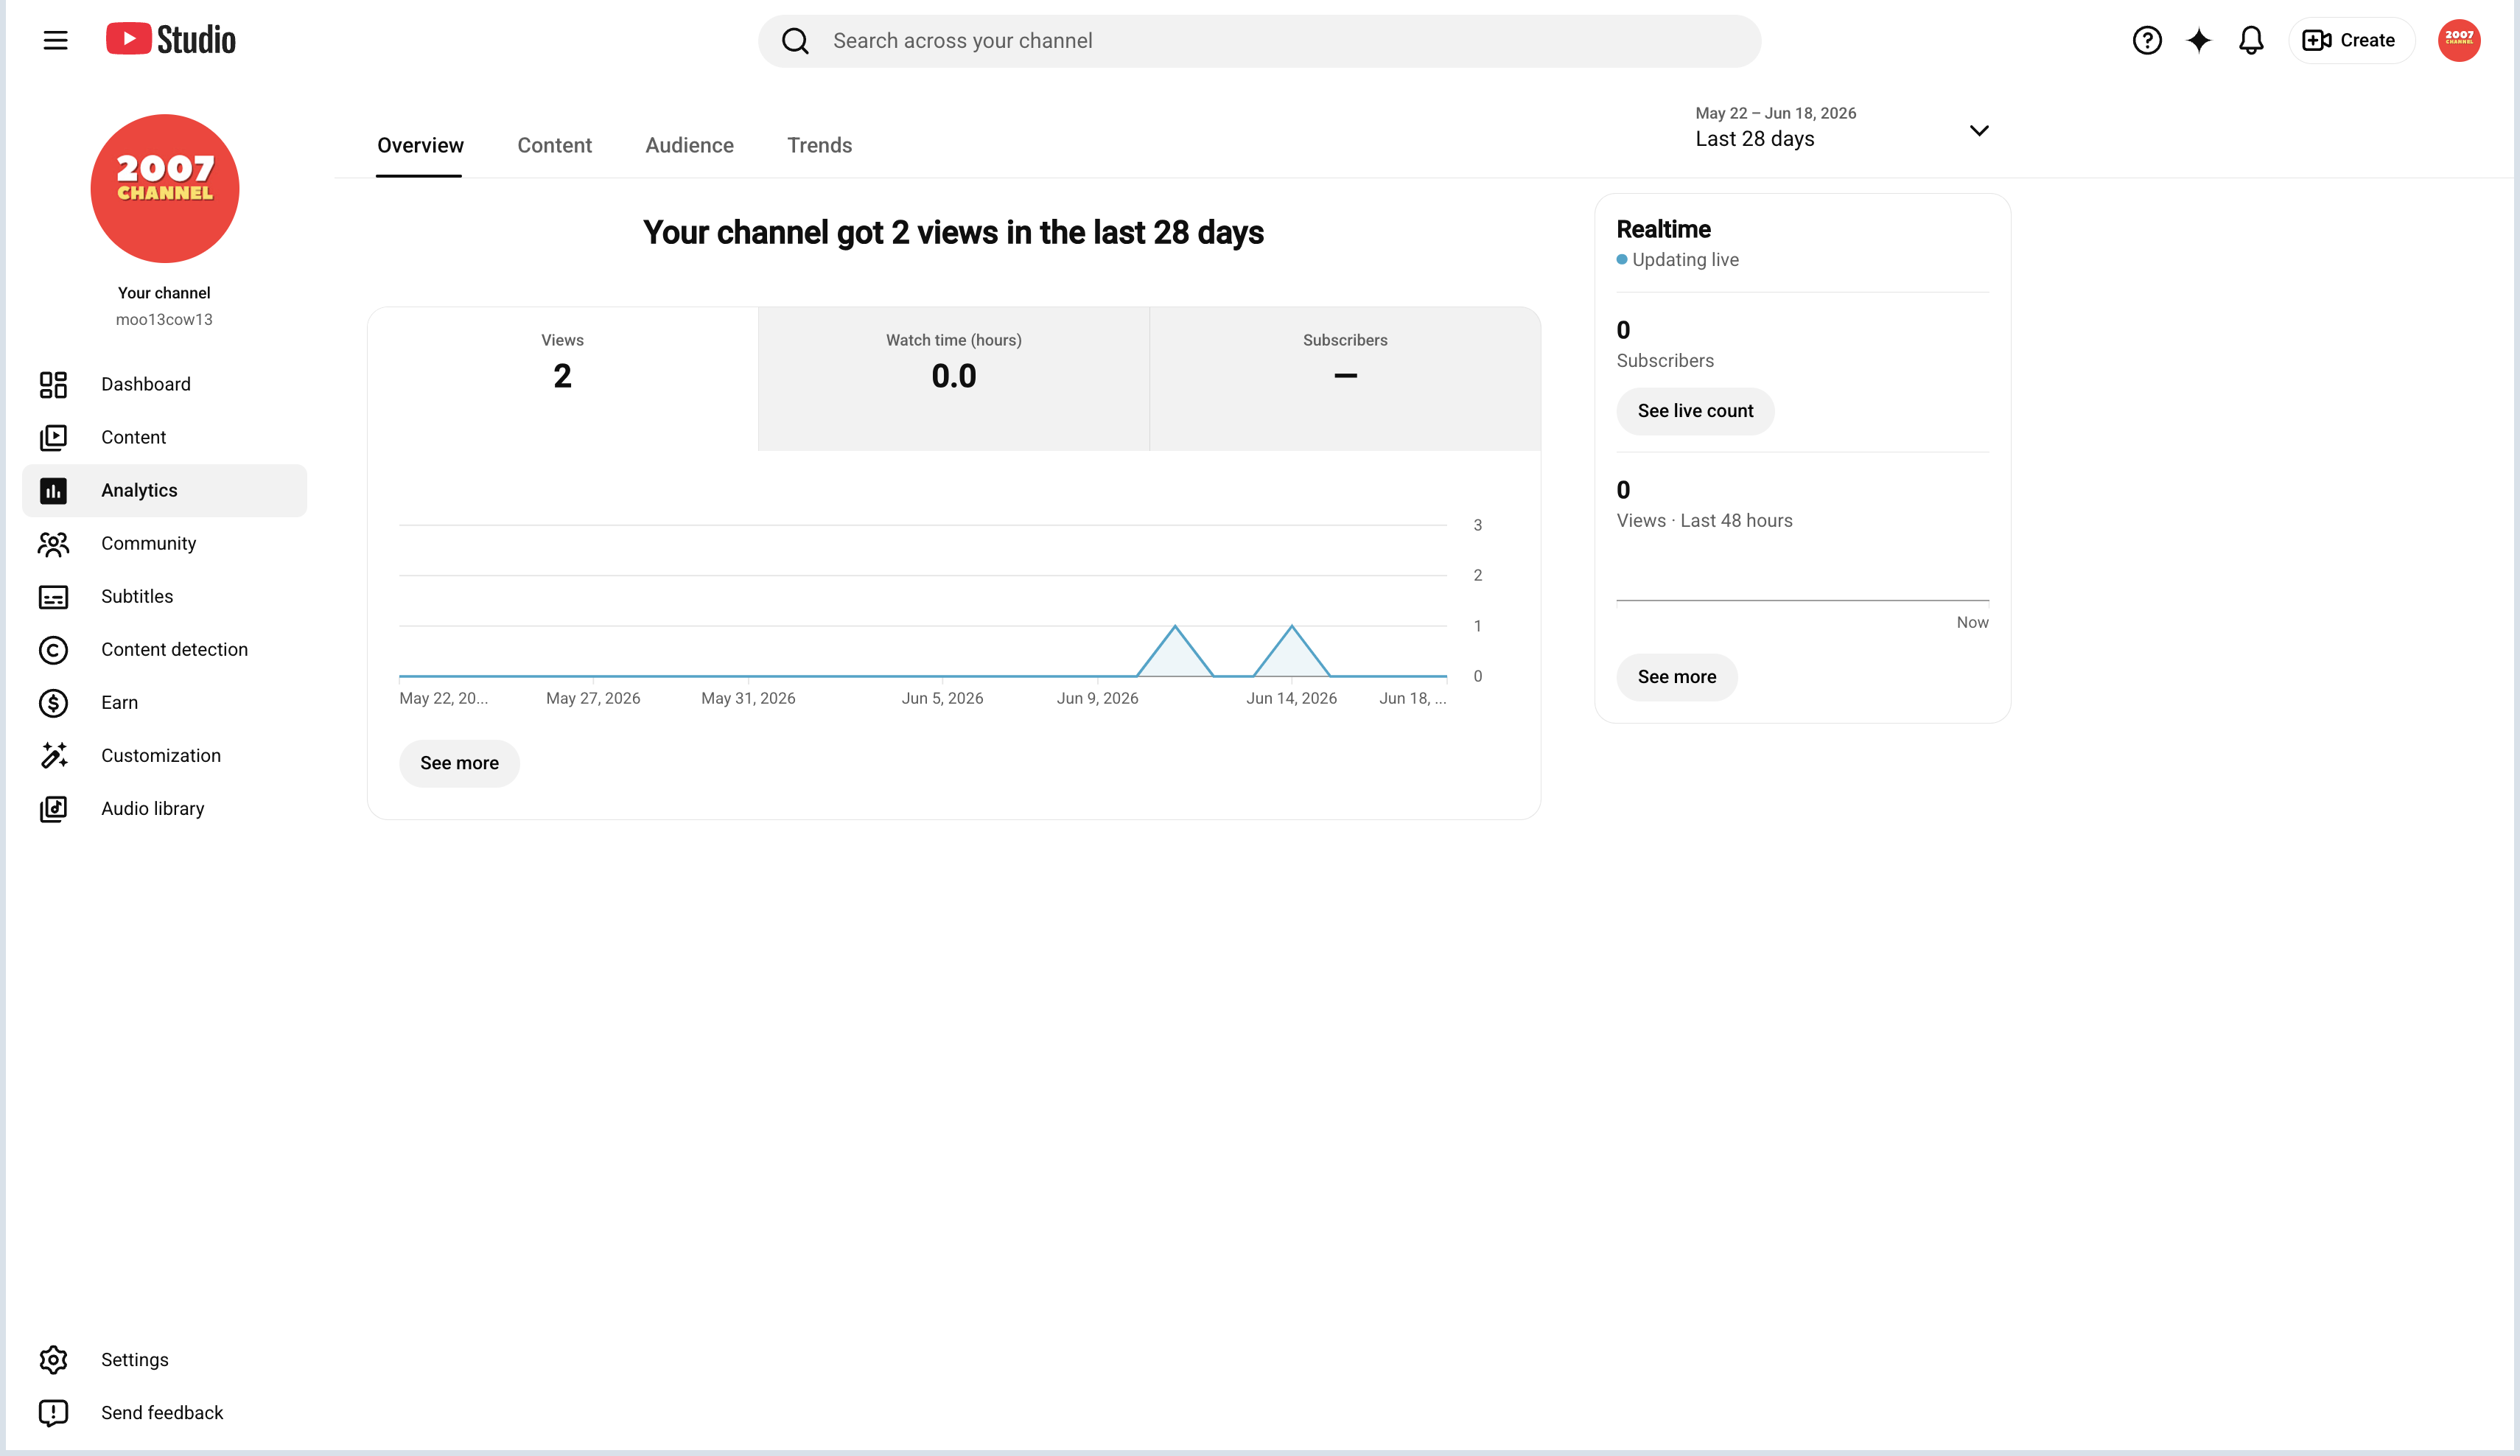Image resolution: width=2520 pixels, height=1456 pixels.
Task: Select the Subscribers metric card
Action: [x=1345, y=378]
